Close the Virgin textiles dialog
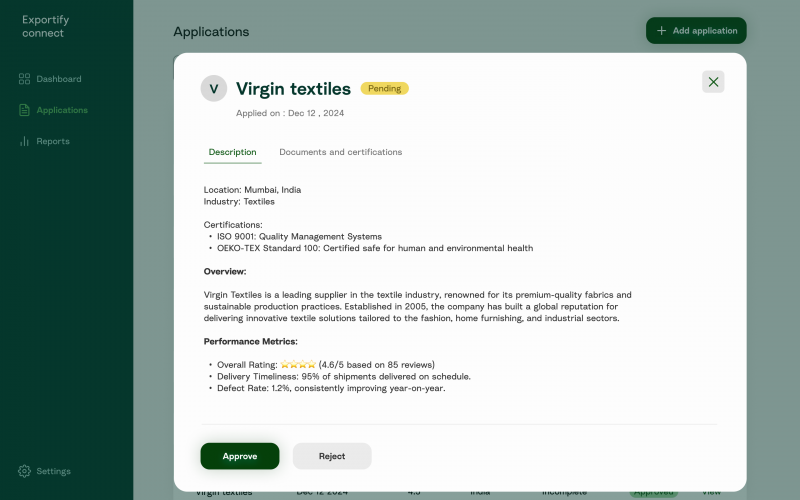 pyautogui.click(x=713, y=82)
